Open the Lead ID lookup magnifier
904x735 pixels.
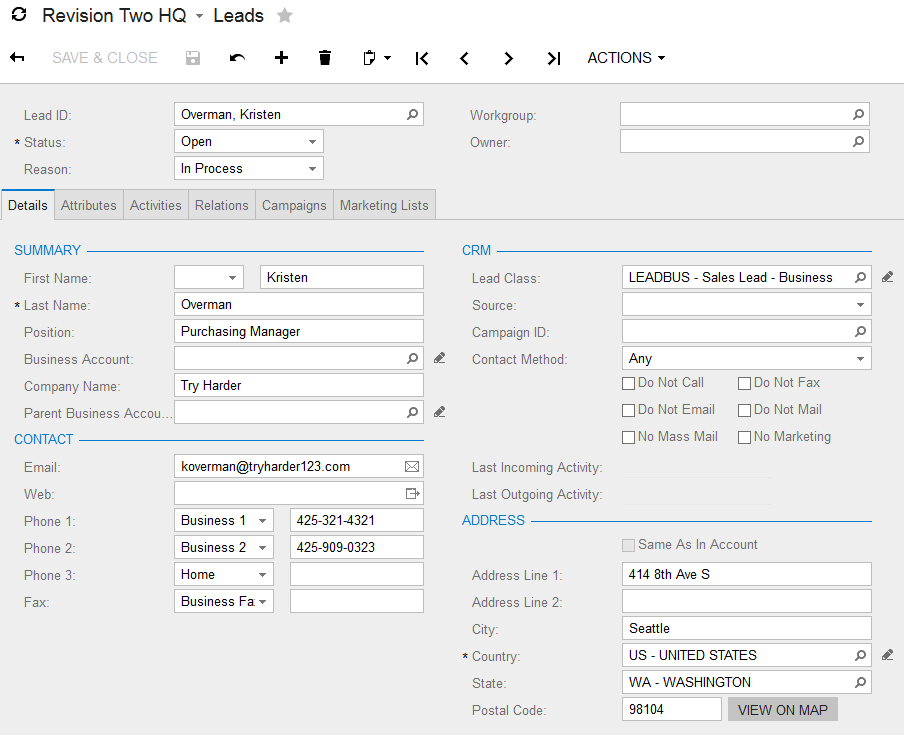point(412,114)
